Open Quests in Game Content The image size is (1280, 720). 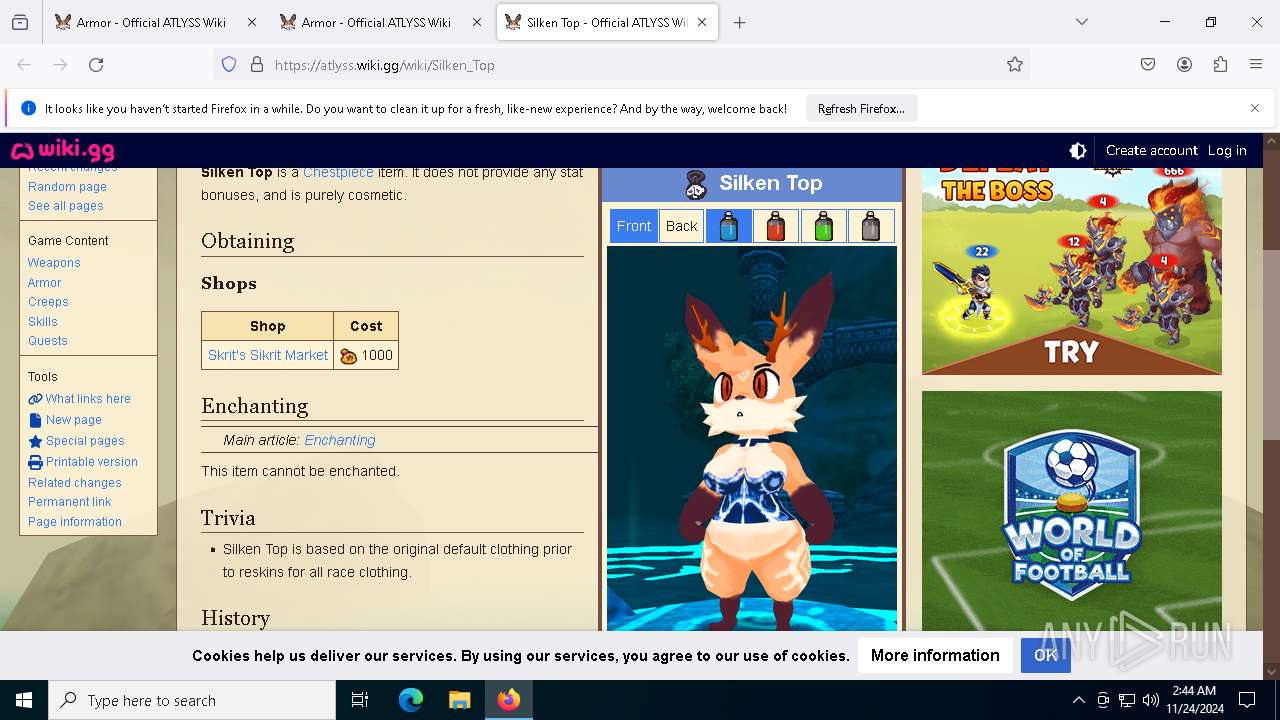coord(48,341)
